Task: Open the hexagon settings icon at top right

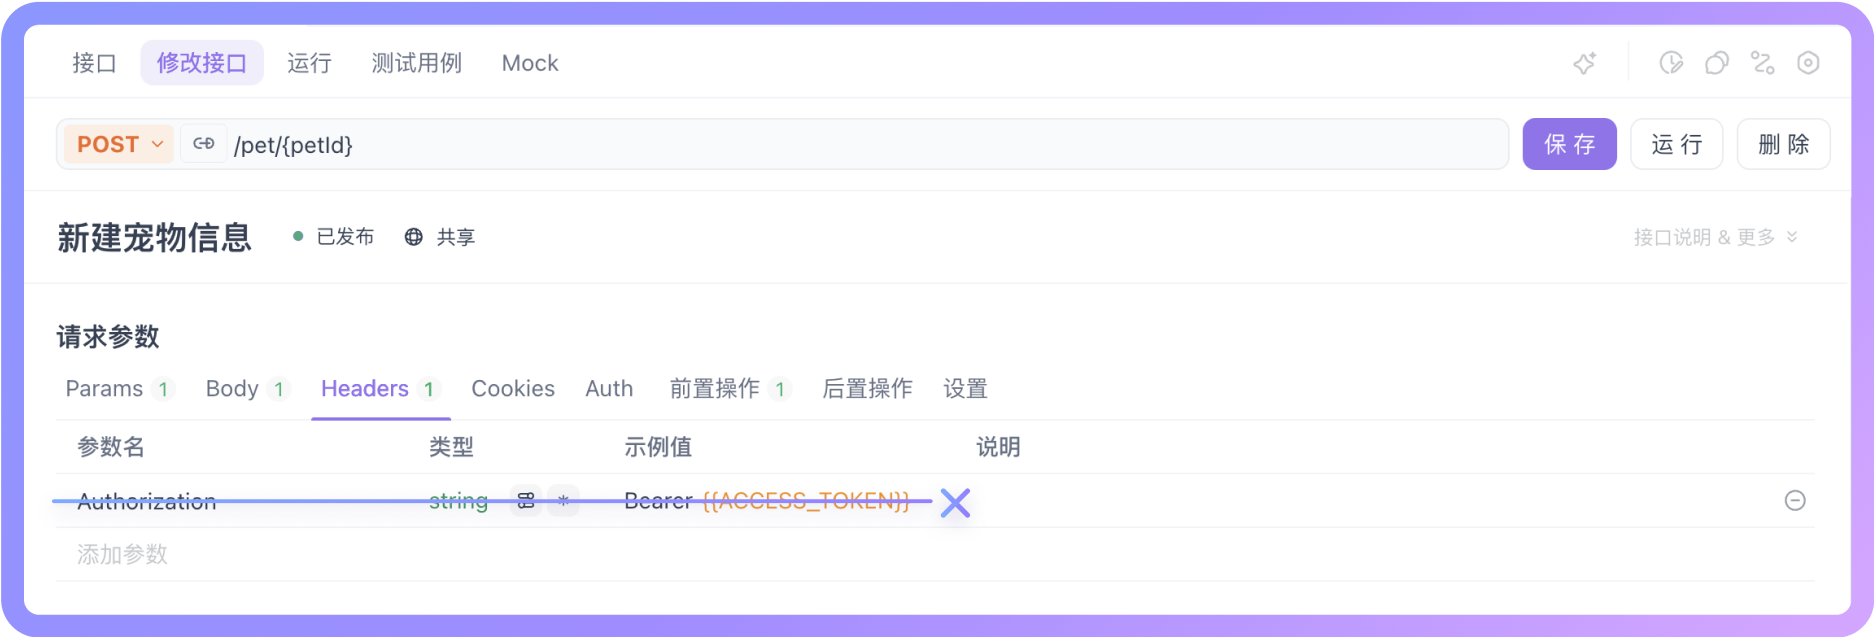Action: click(1808, 63)
